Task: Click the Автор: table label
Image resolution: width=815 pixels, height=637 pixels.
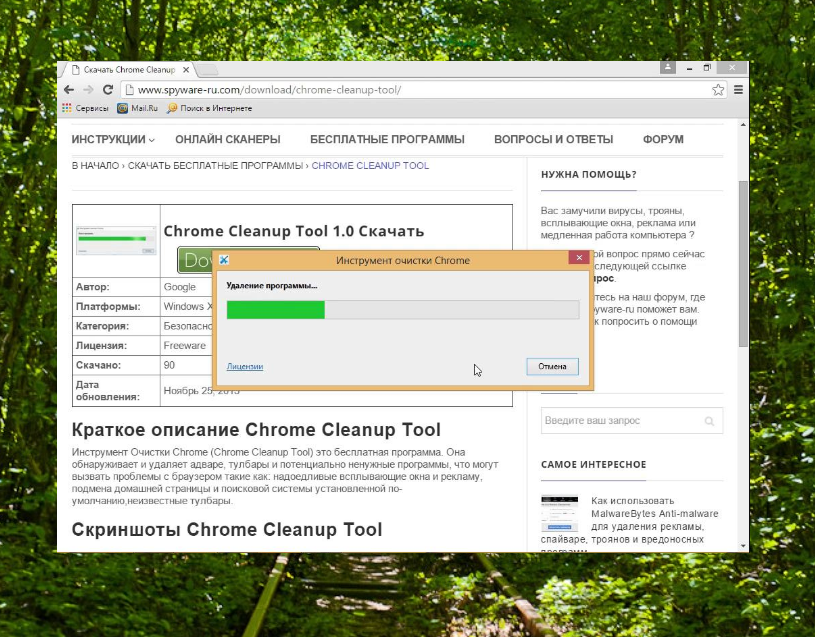Action: (x=93, y=287)
